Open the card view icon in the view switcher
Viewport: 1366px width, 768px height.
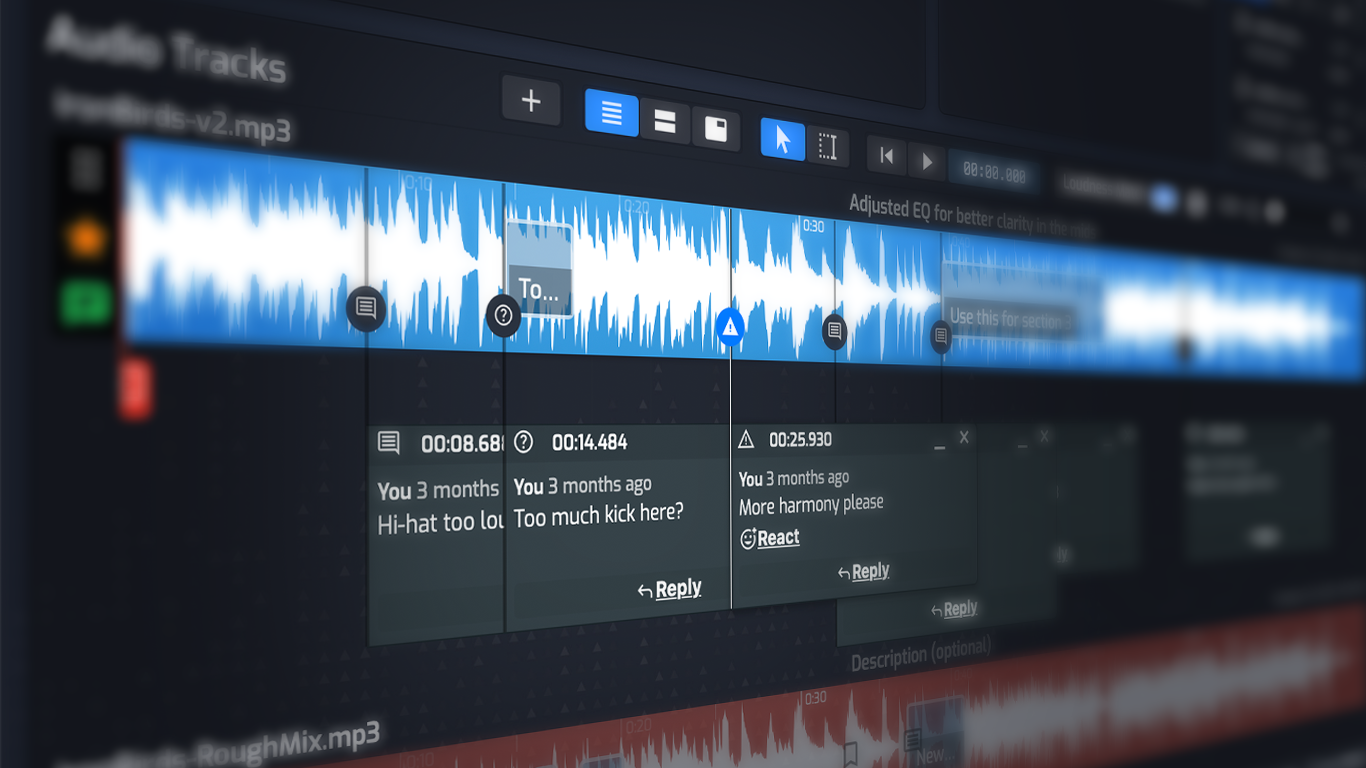click(x=716, y=130)
